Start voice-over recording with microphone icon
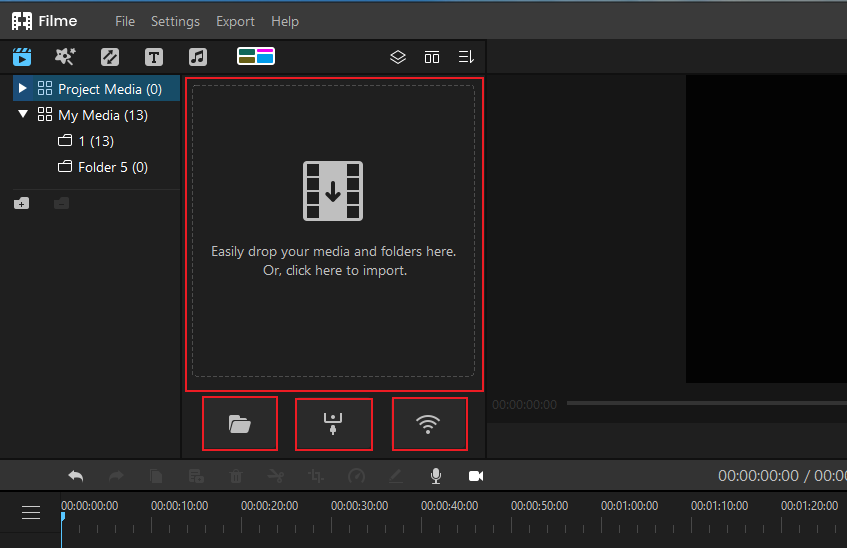847x548 pixels. (x=436, y=476)
